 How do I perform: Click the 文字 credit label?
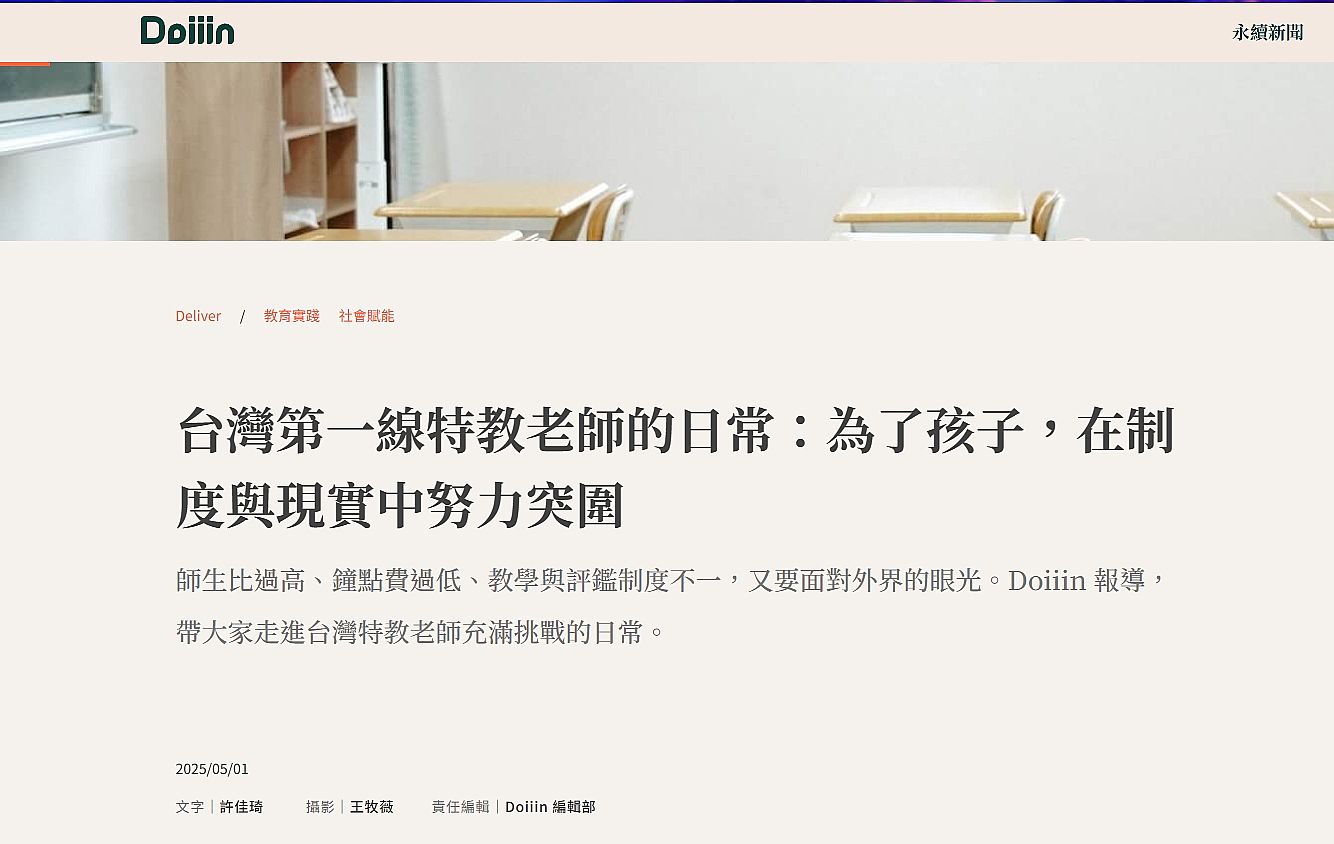[x=190, y=806]
